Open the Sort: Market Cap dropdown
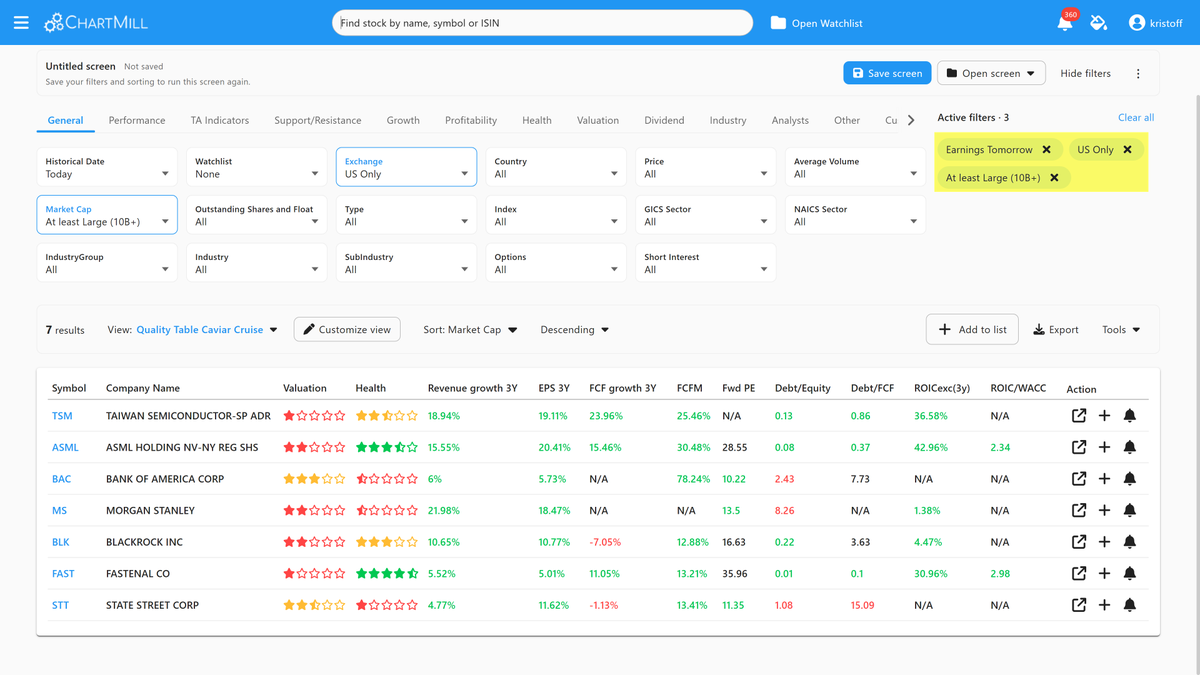The width and height of the screenshot is (1200, 675). [x=470, y=330]
